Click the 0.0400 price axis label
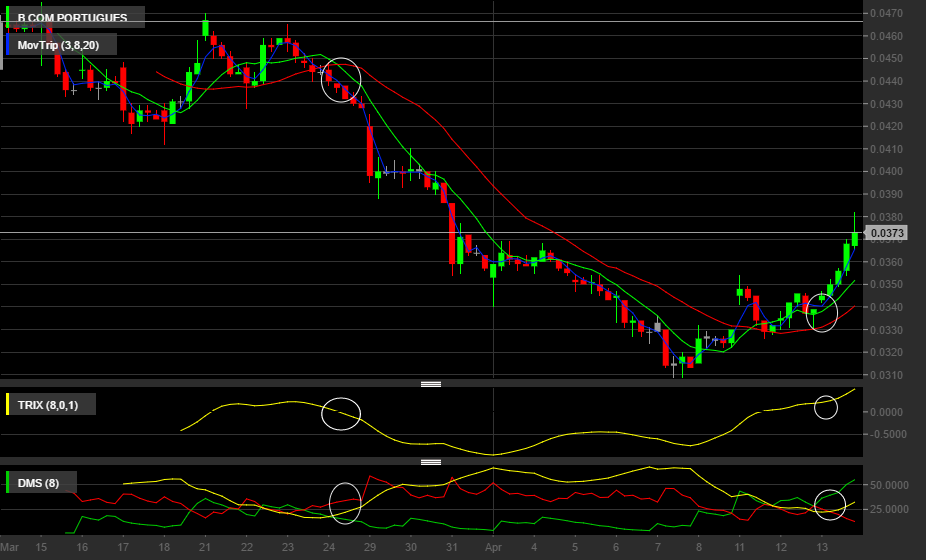926x560 pixels. (886, 171)
